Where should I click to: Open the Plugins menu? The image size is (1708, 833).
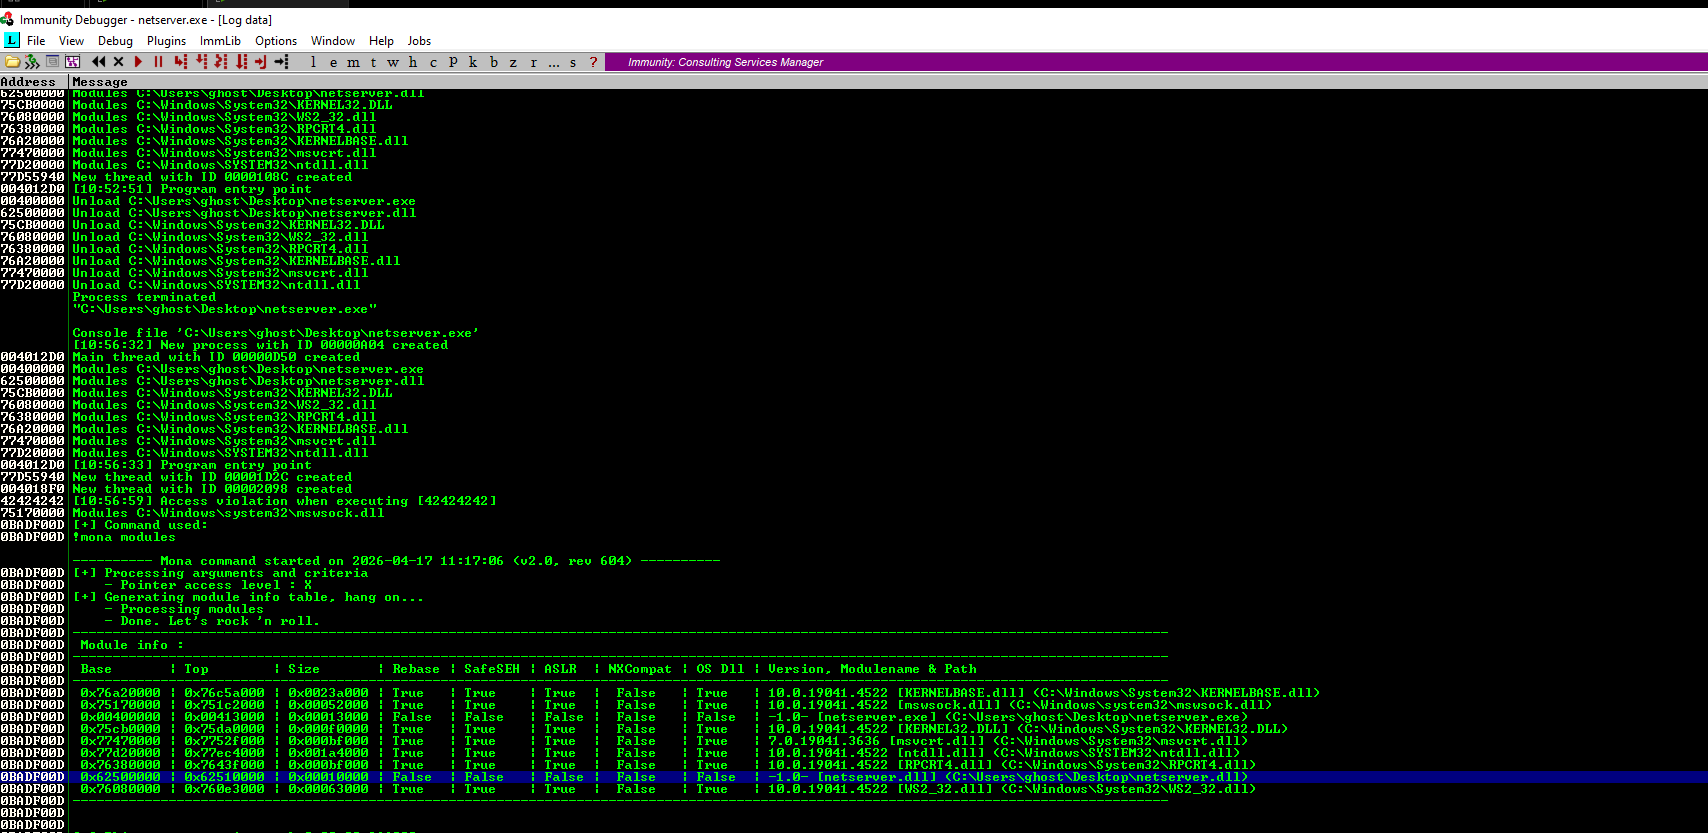[x=166, y=41]
